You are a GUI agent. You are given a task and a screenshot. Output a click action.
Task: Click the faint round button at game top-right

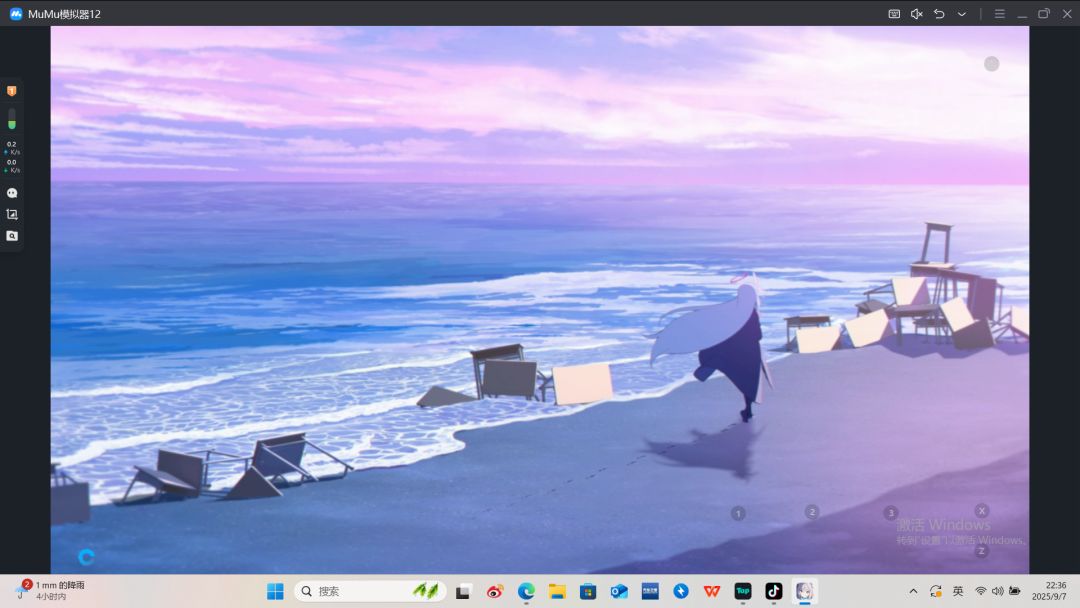point(991,64)
